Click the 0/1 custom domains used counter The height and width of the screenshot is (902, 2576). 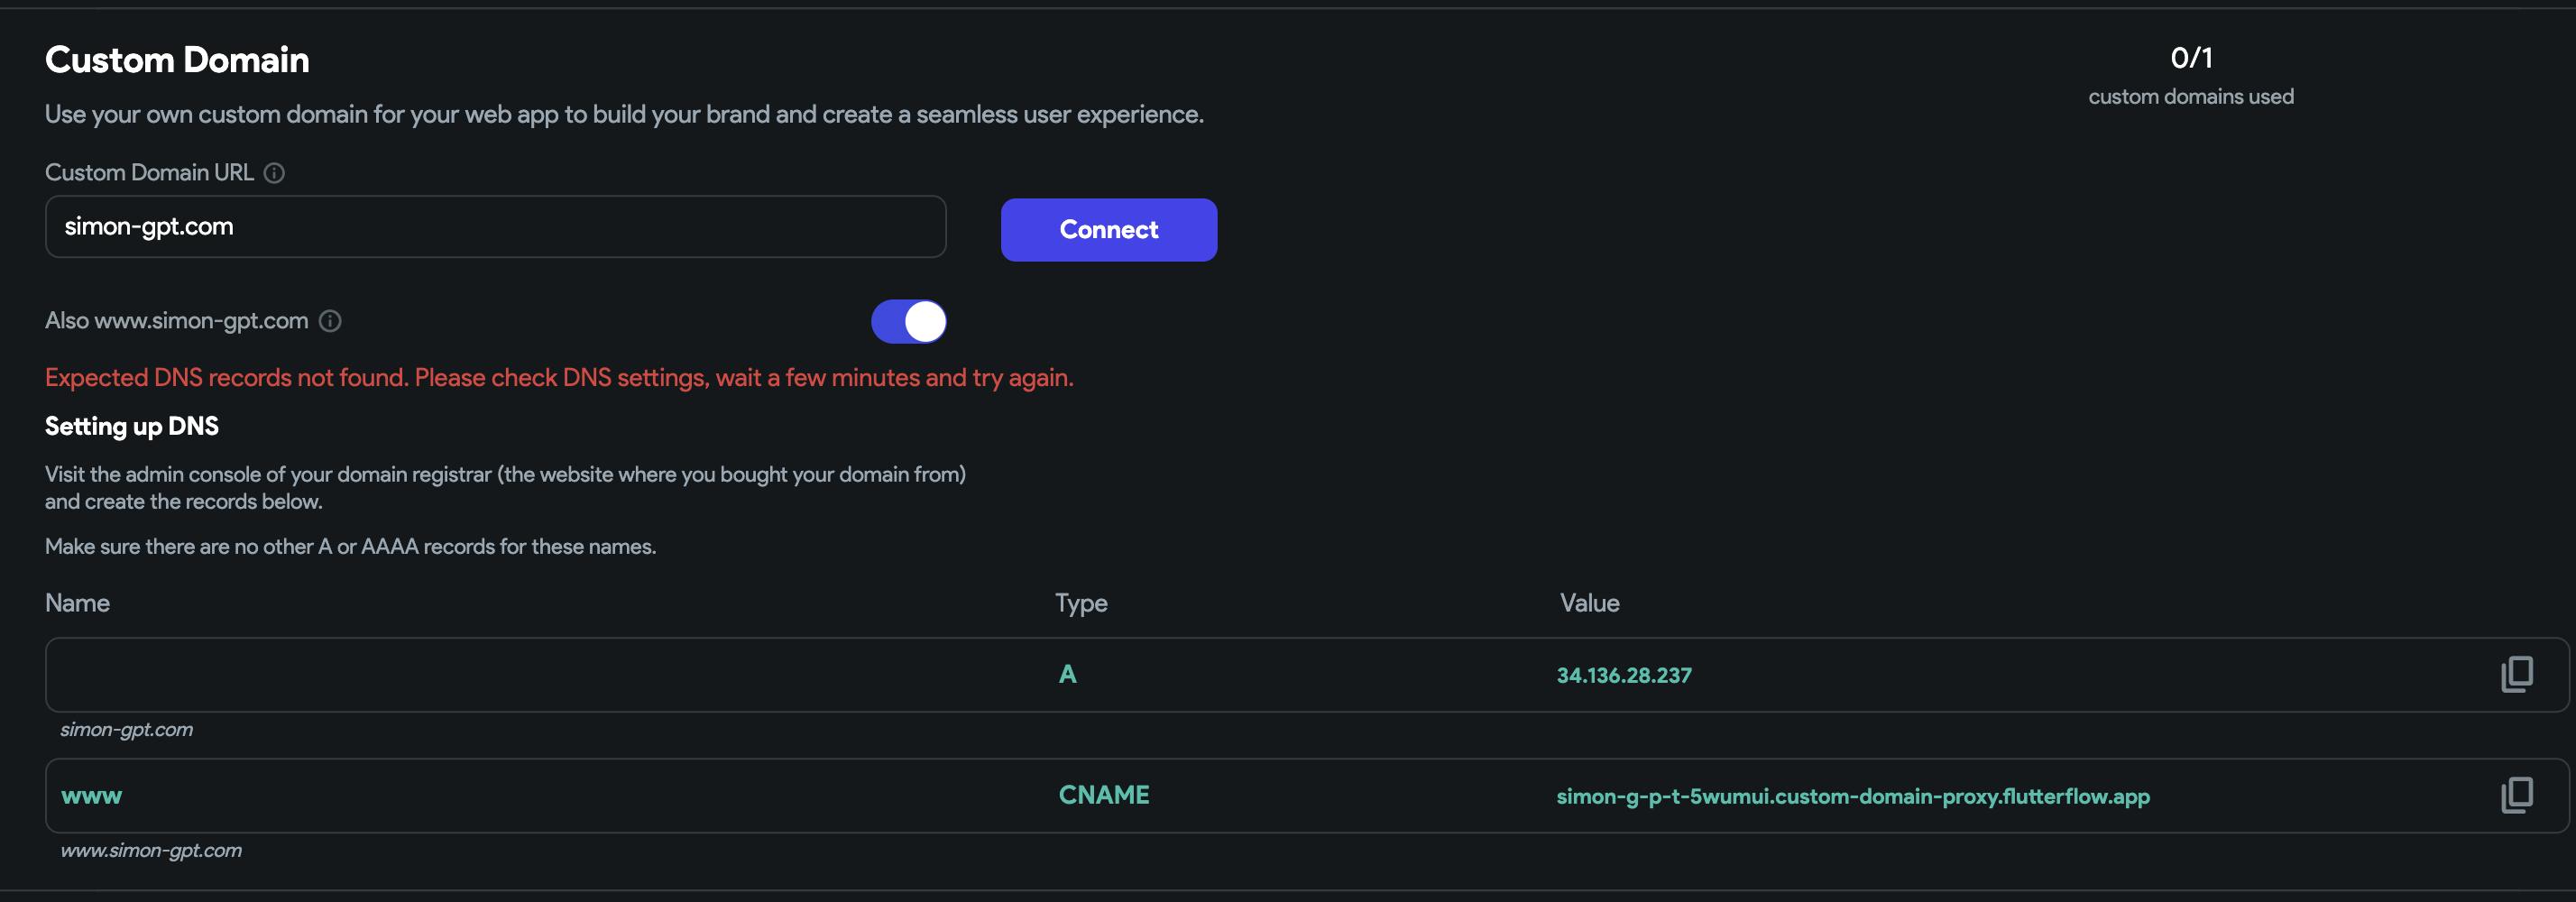click(2190, 59)
